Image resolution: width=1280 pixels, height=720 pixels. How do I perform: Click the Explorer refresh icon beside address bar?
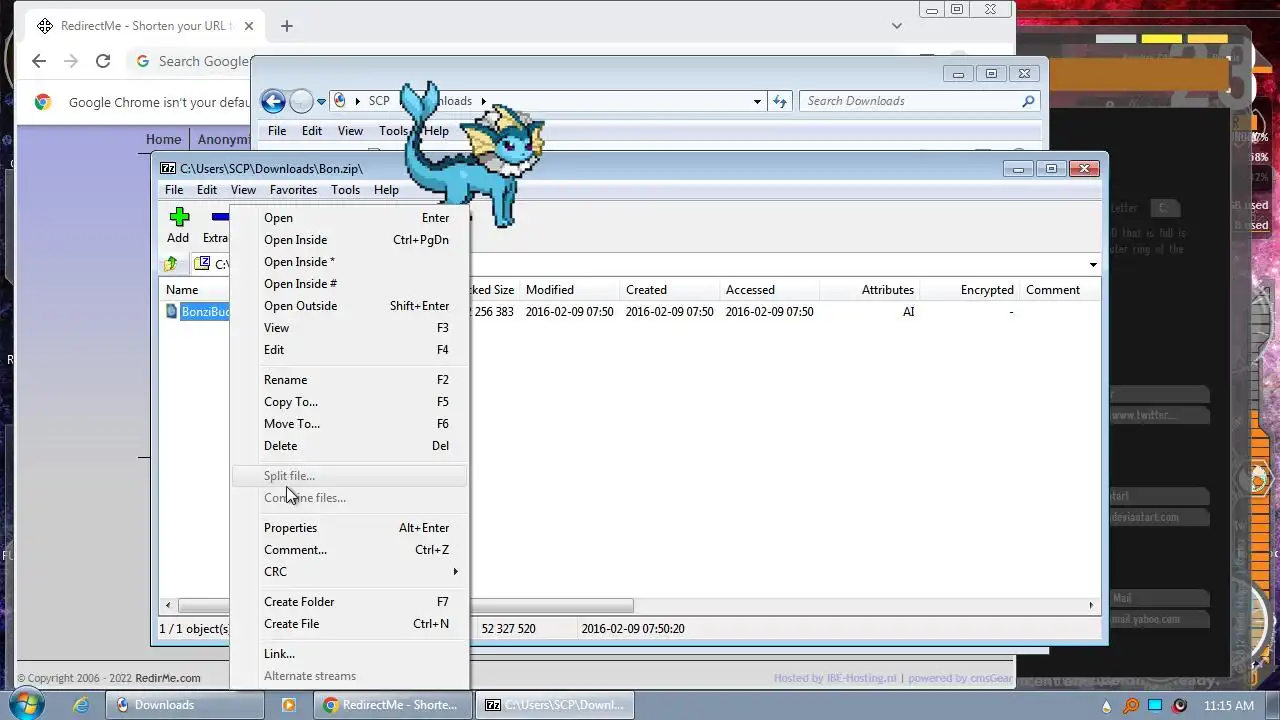pos(780,101)
